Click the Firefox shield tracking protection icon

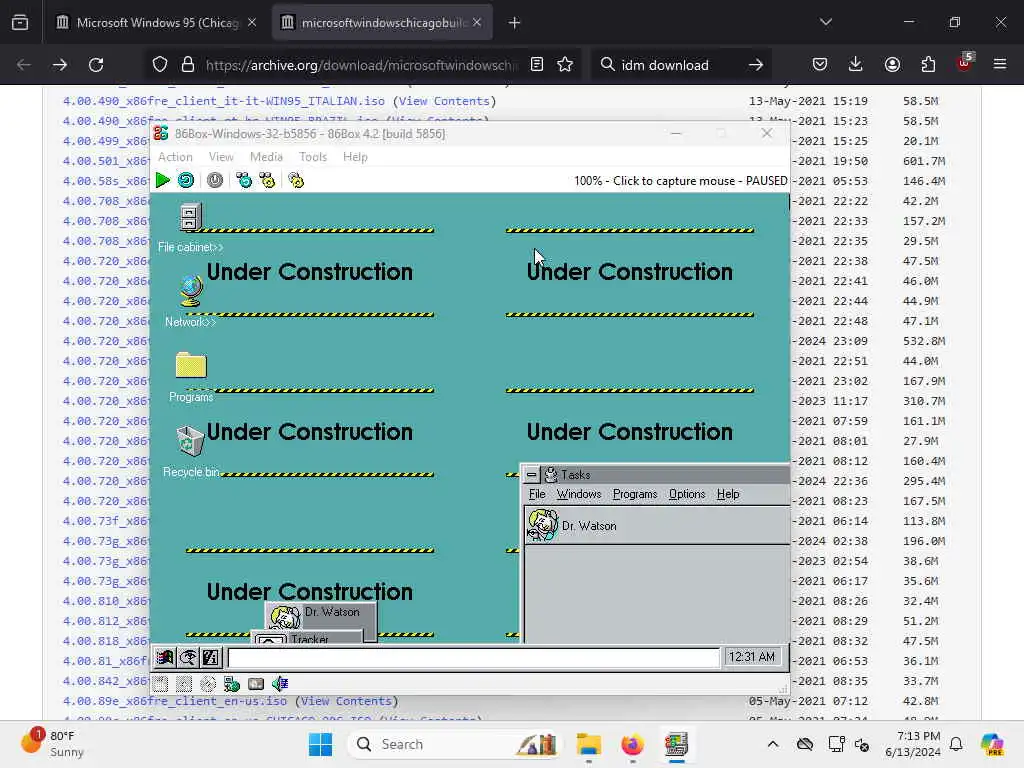[160, 65]
